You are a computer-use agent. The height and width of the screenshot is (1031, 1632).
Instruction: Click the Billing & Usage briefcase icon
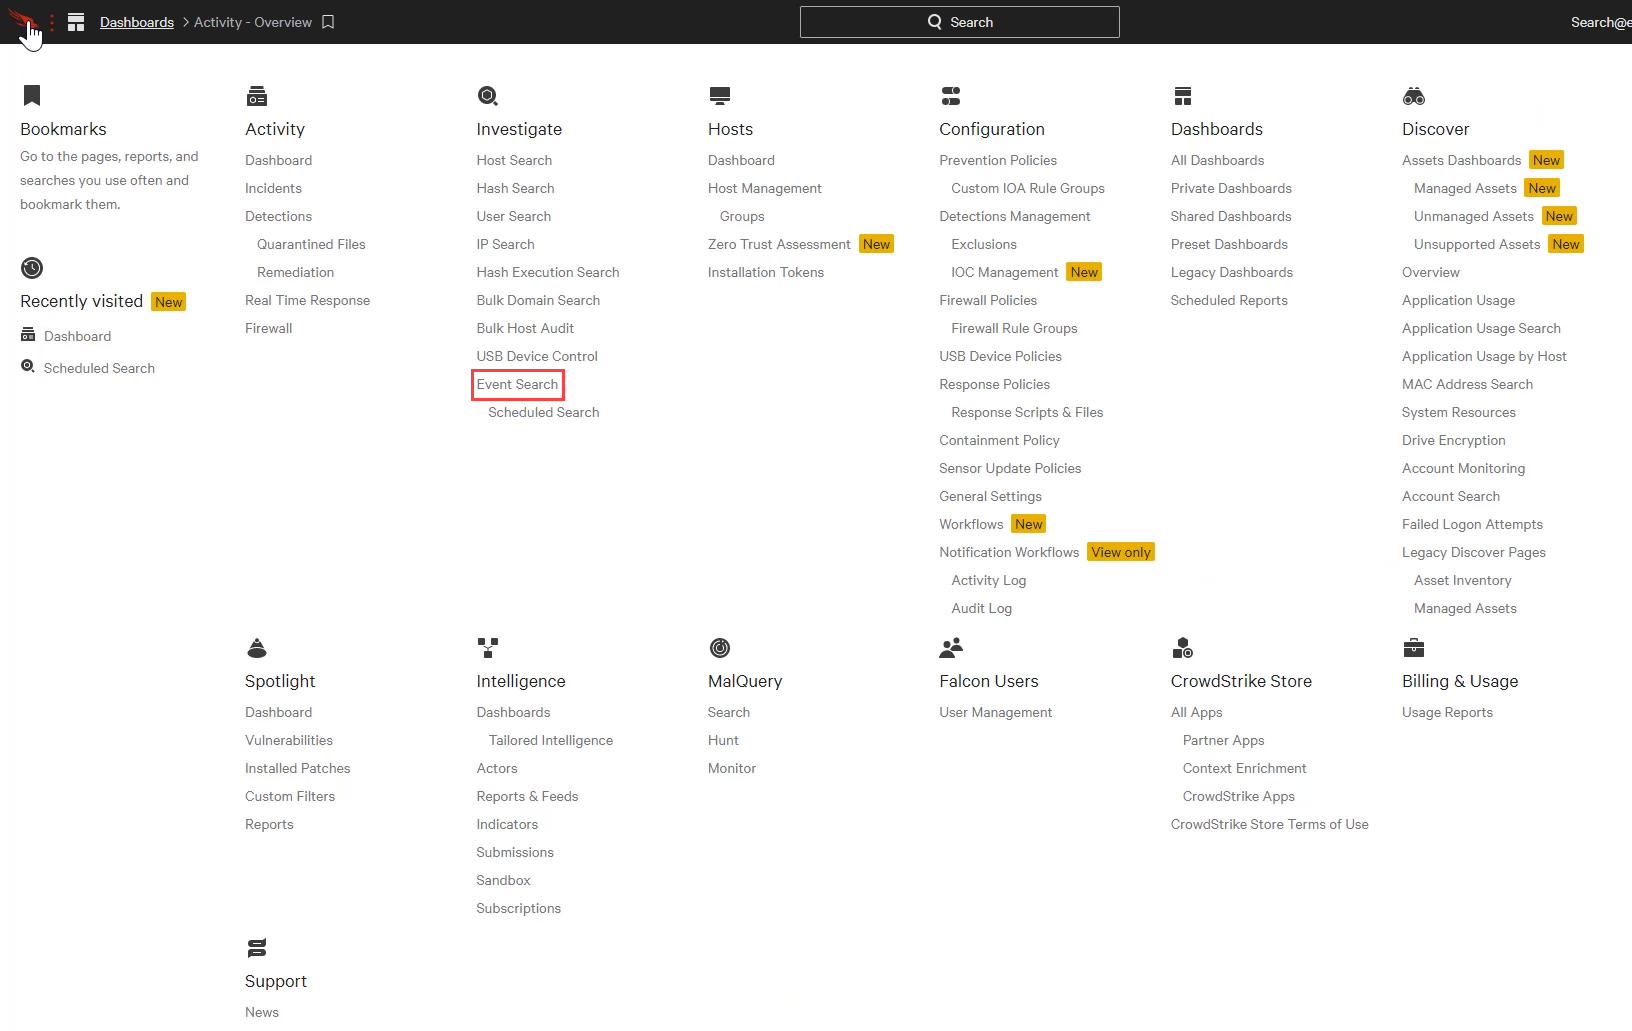pos(1414,648)
